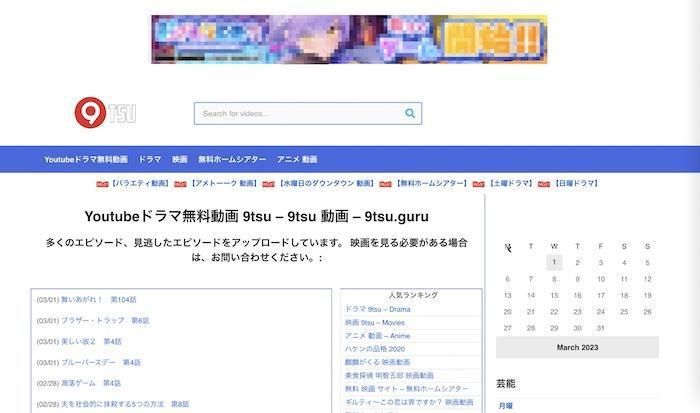Go to 無料ホームシアター in the nav bar
The width and height of the screenshot is (700, 413).
click(232, 159)
